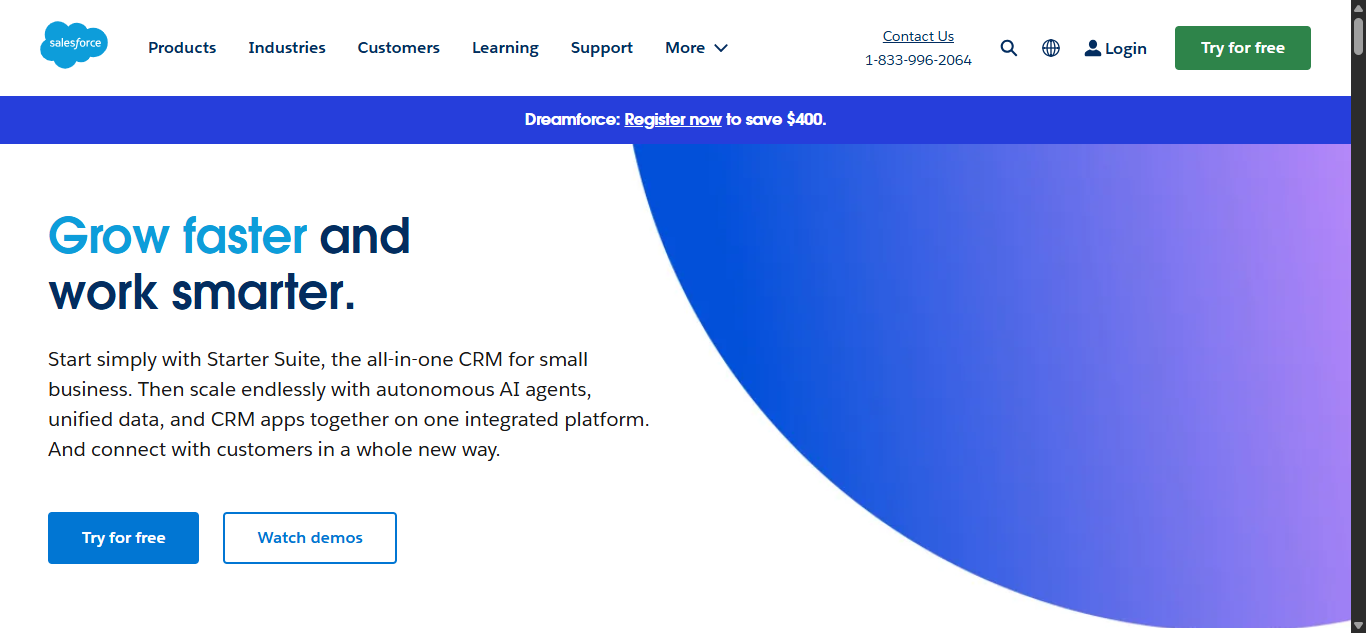Image resolution: width=1366 pixels, height=633 pixels.
Task: Click the Grow faster headline text
Action: point(178,236)
